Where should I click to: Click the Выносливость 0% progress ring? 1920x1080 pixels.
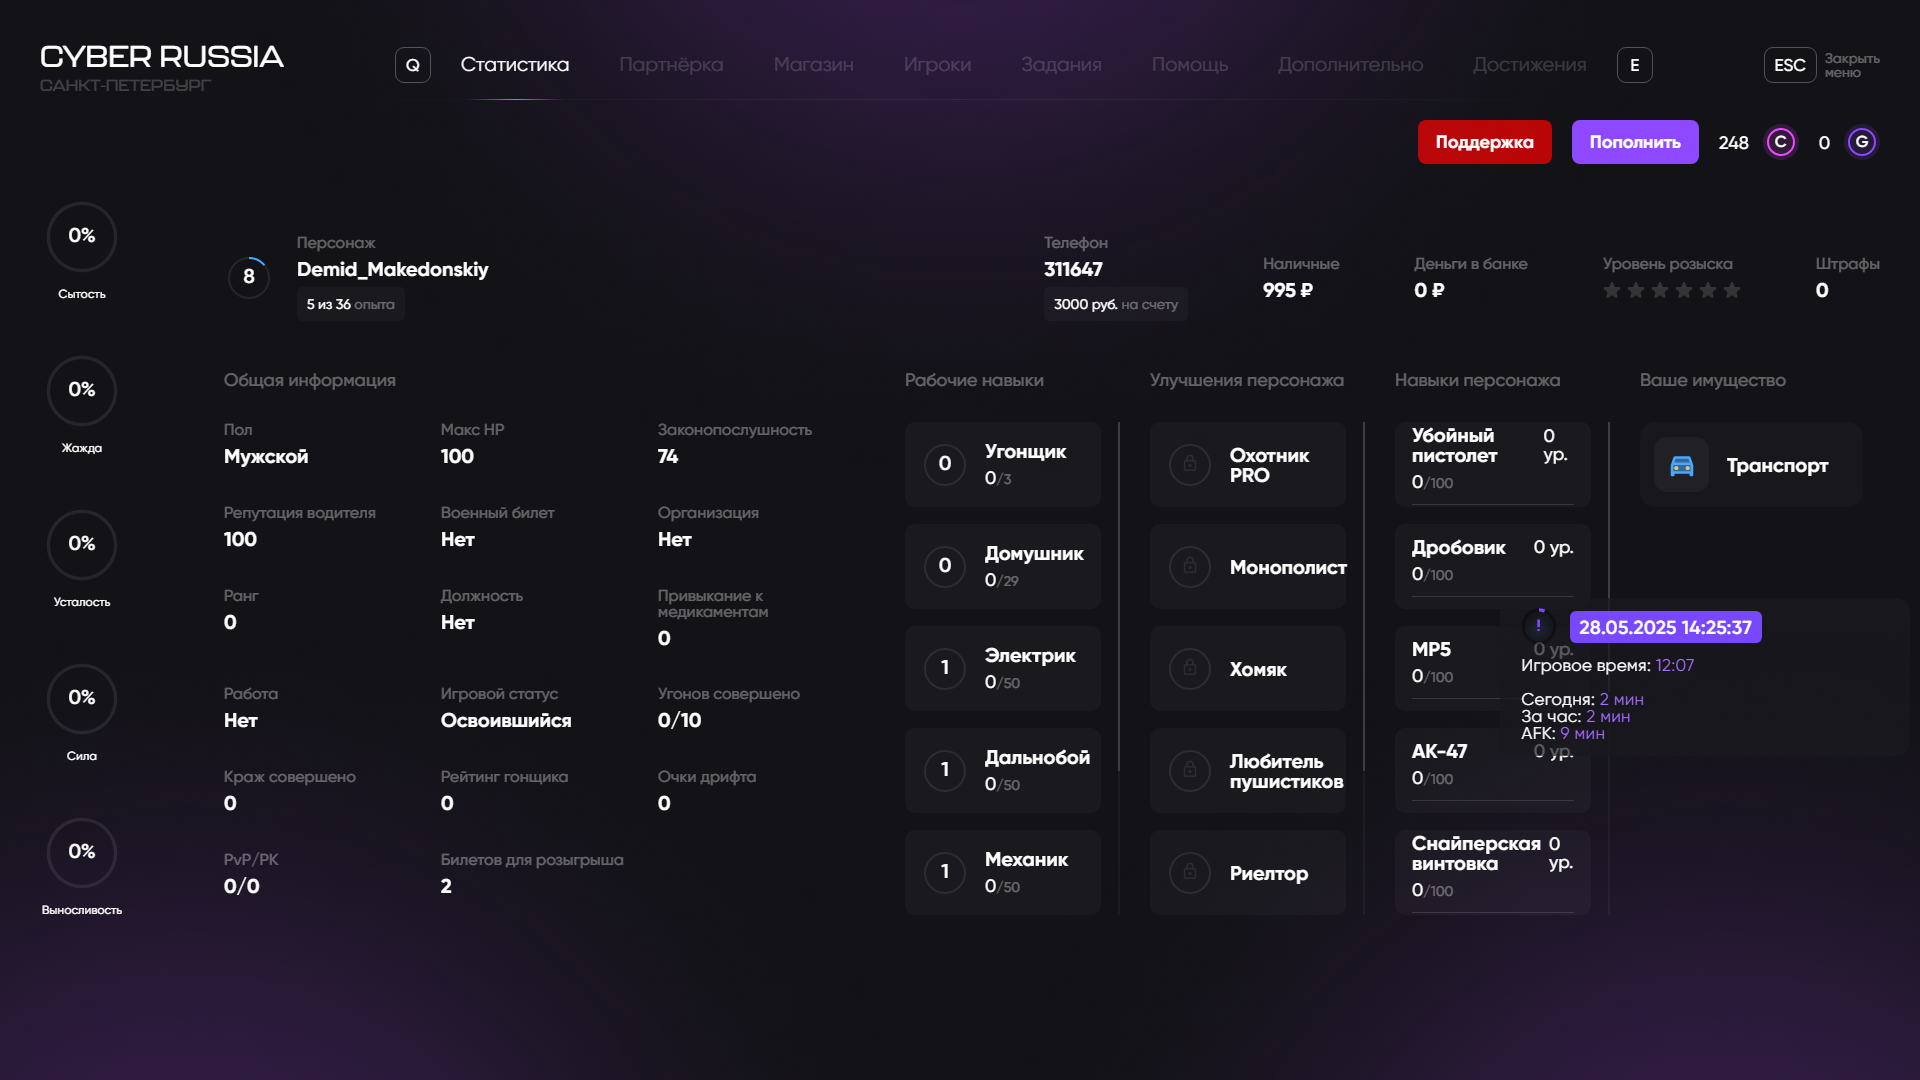coord(82,853)
